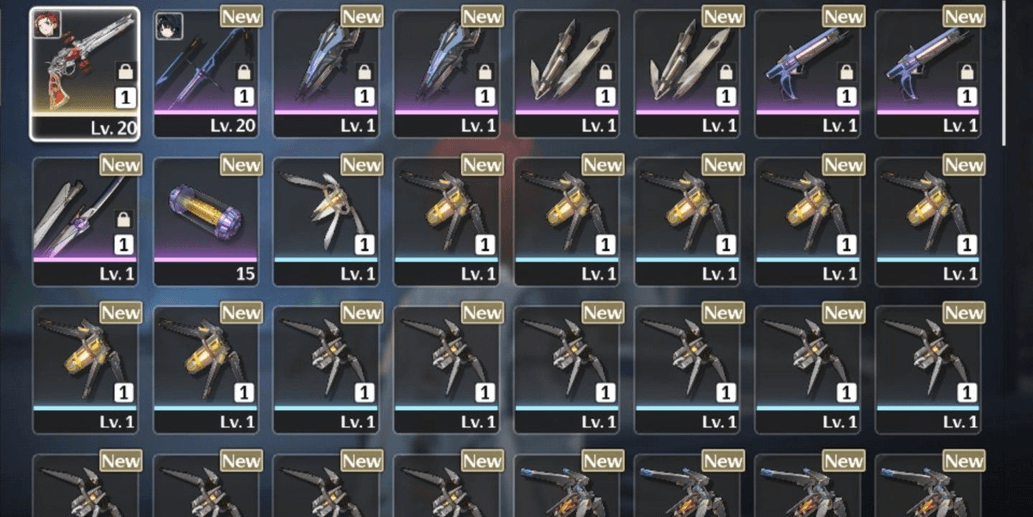This screenshot has height=517, width=1033.
Task: Select the first yellow-canister weapon in the third row
Action: (x=85, y=369)
